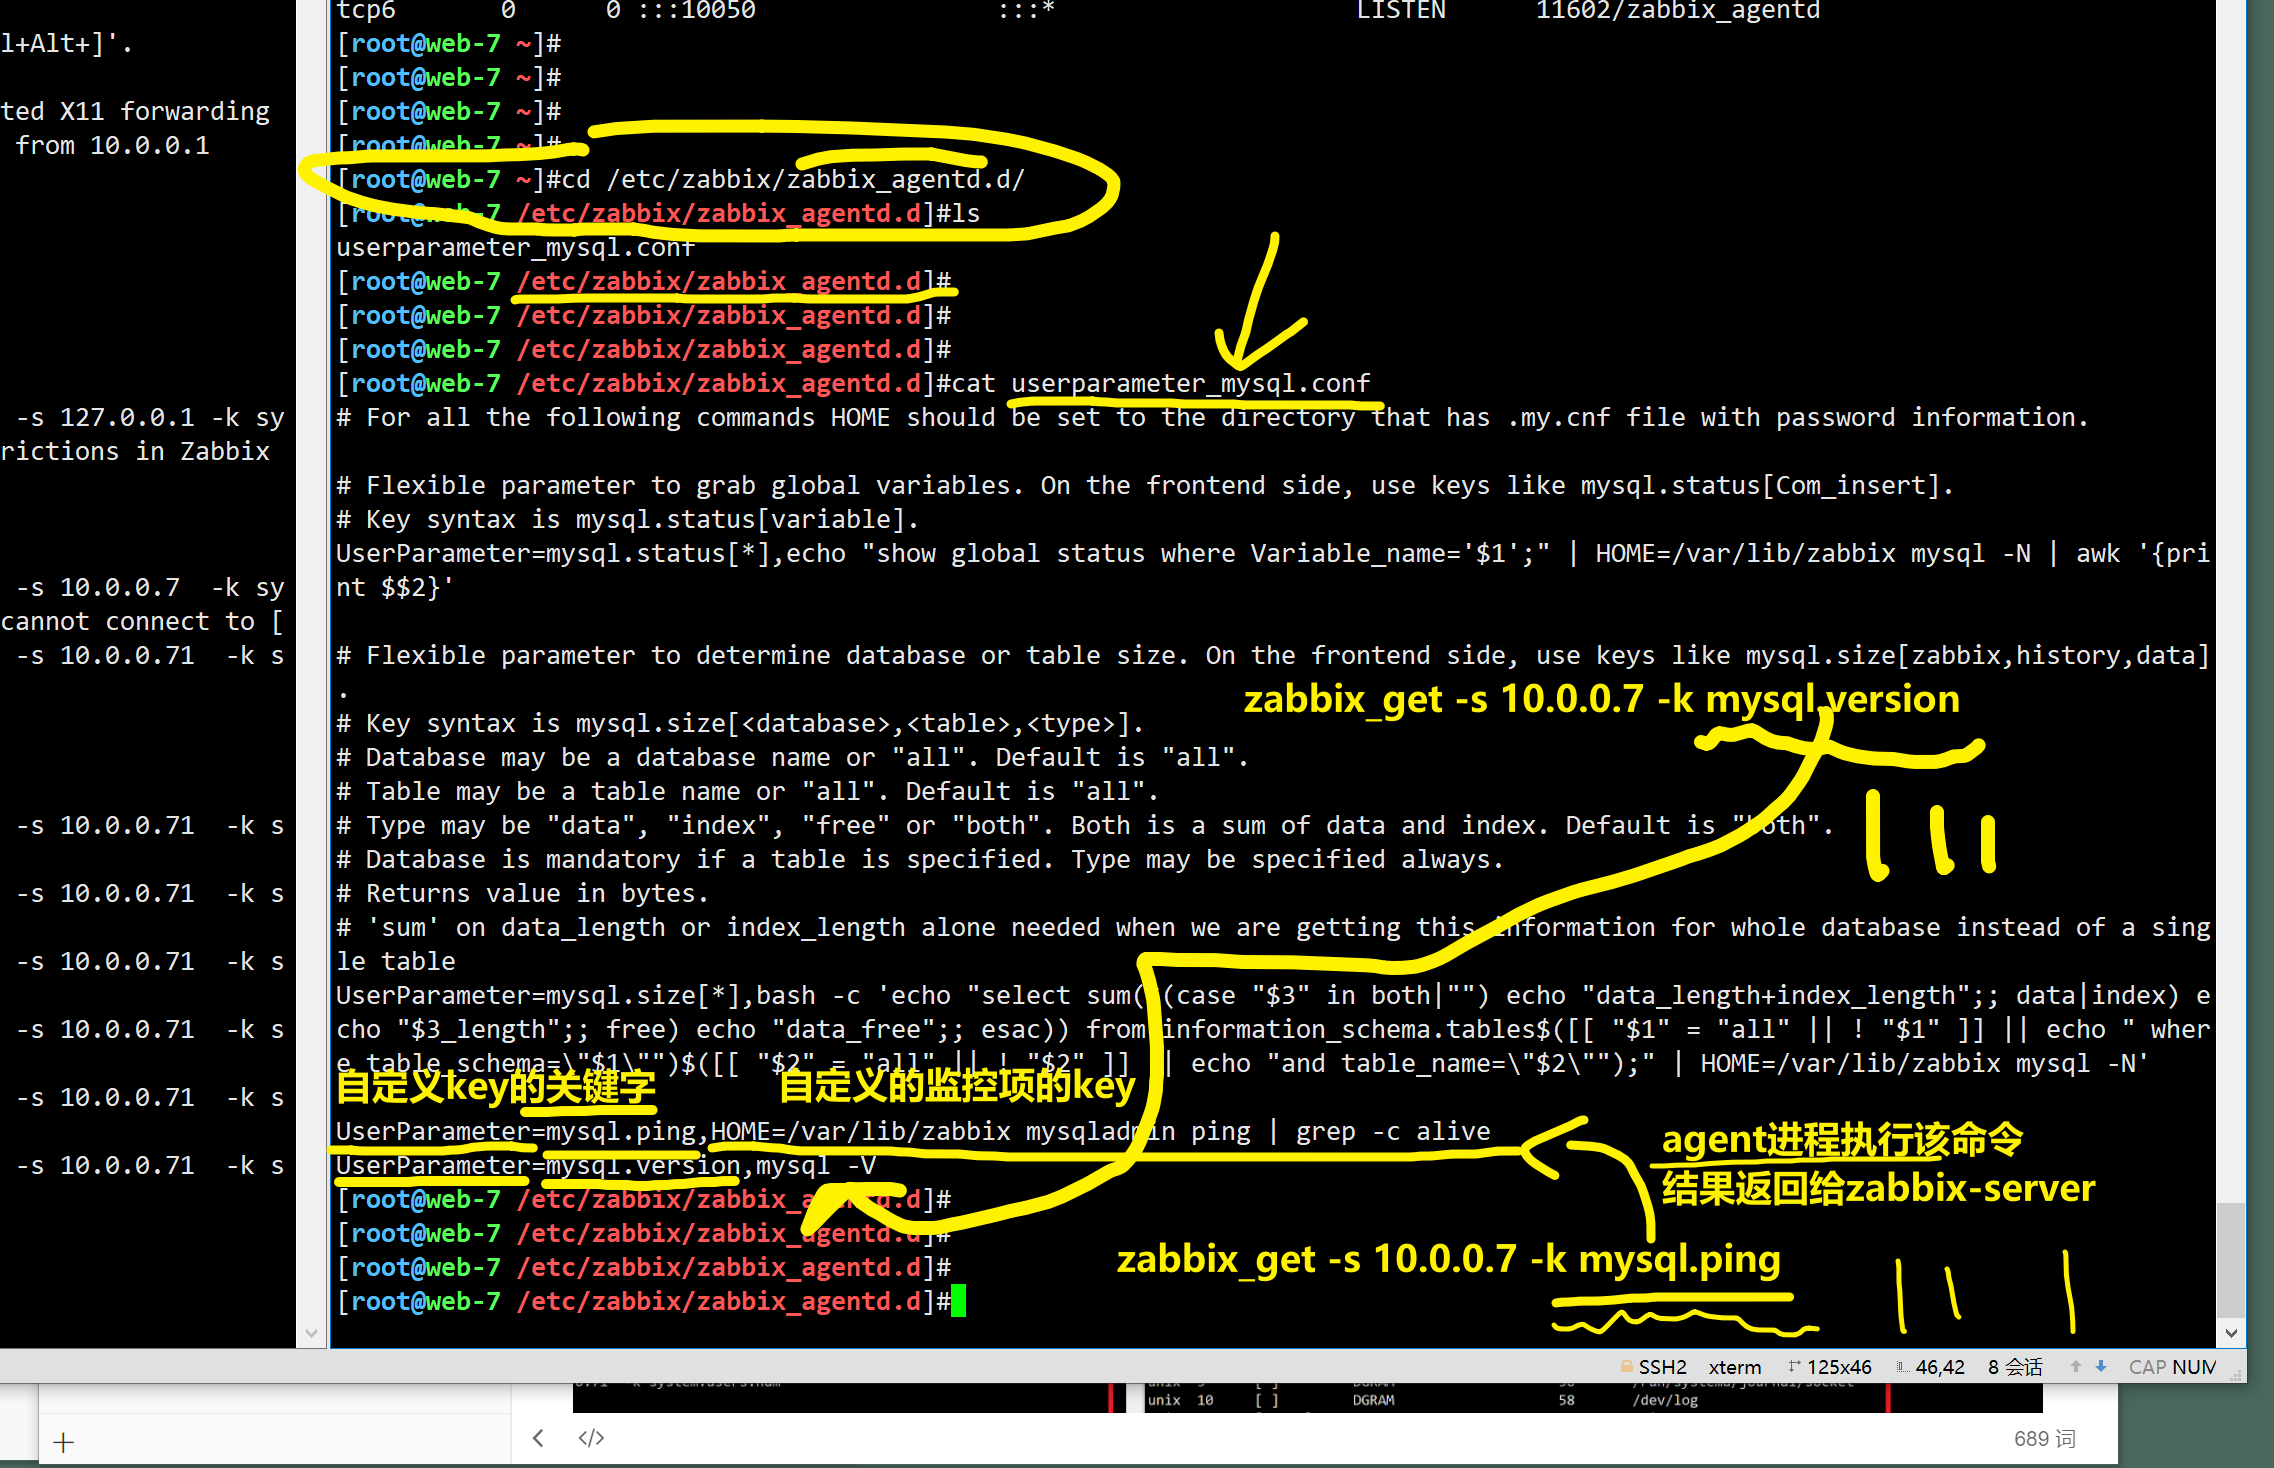Click the terminal size icon beside 125x46
The height and width of the screenshot is (1468, 2274).
tap(1795, 1367)
